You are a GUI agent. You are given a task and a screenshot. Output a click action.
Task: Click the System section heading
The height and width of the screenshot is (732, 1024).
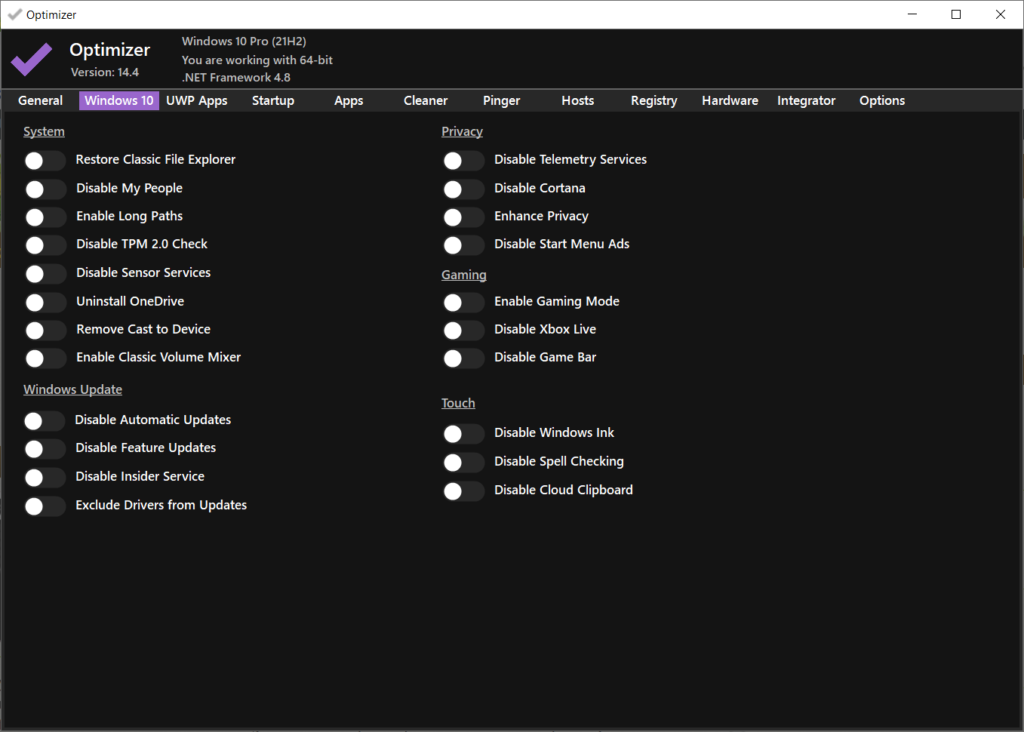point(44,132)
